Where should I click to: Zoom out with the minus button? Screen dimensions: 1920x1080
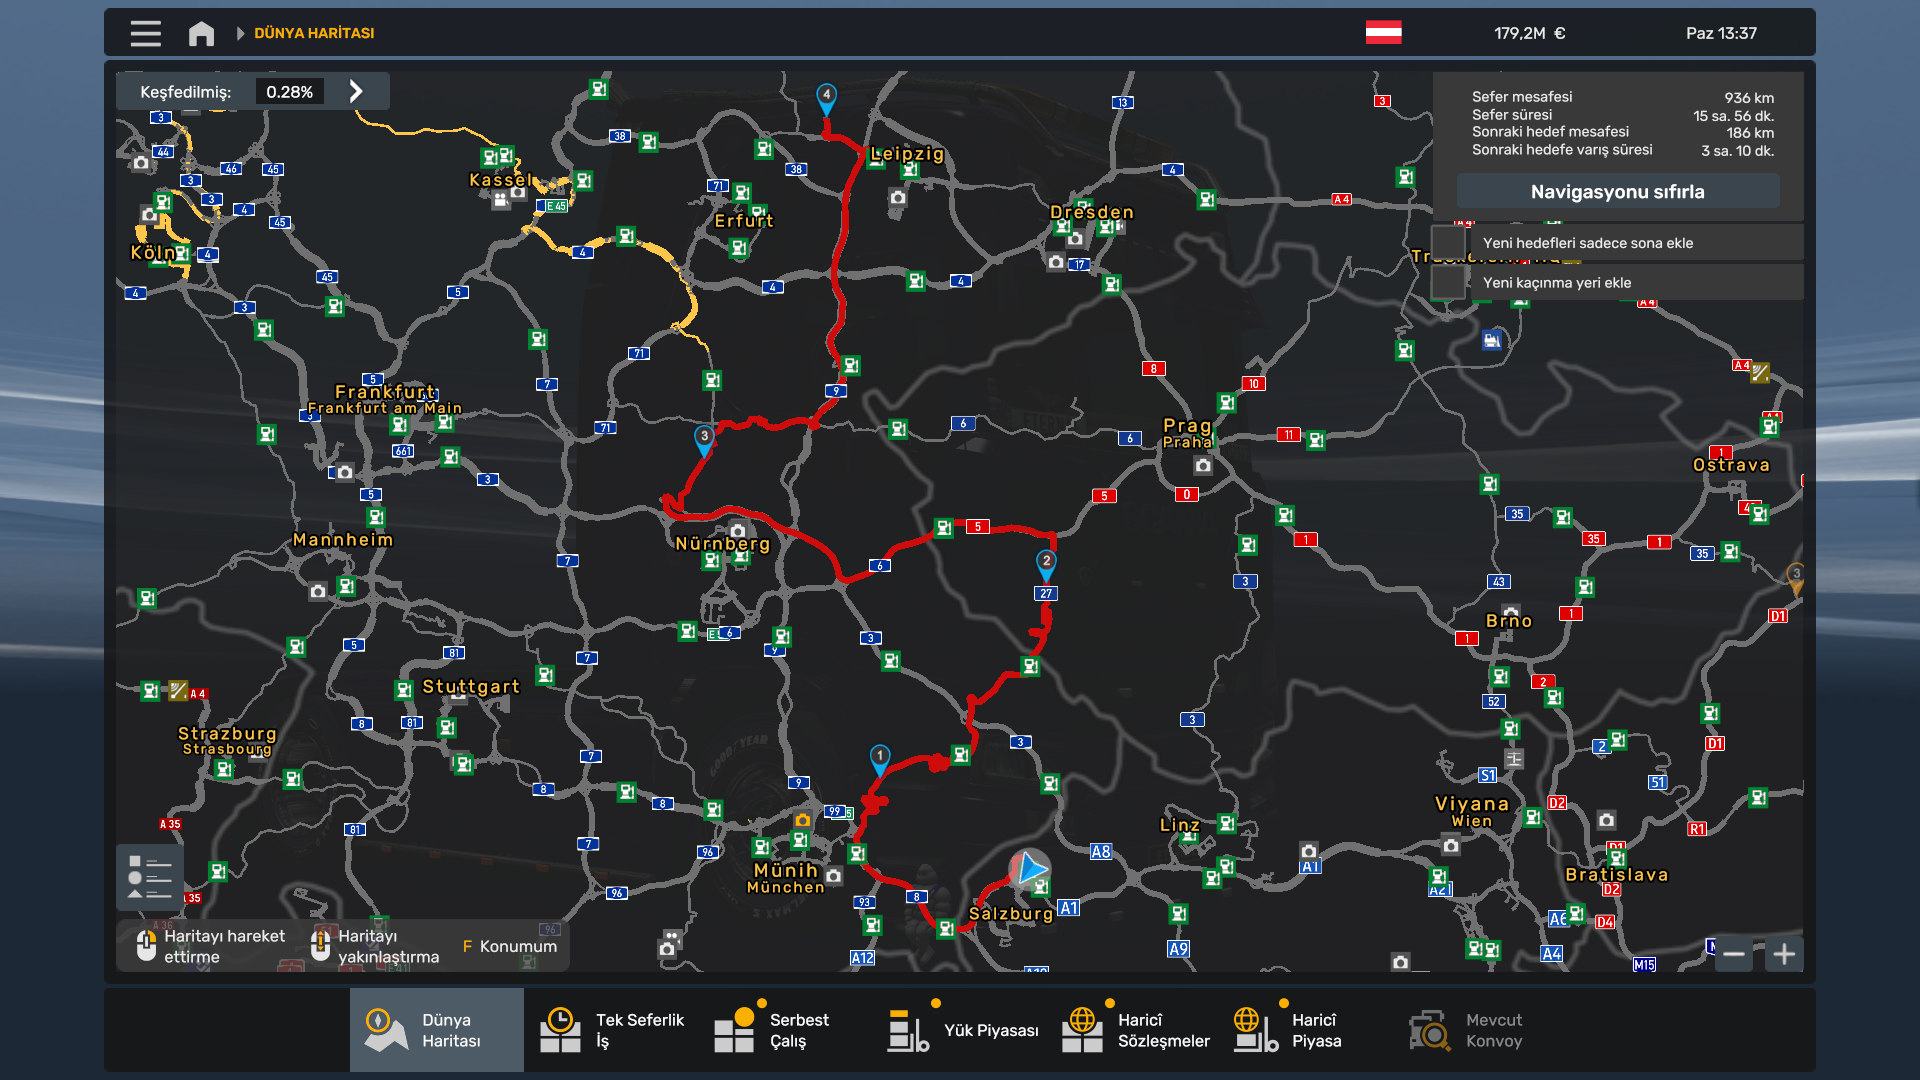[1734, 954]
